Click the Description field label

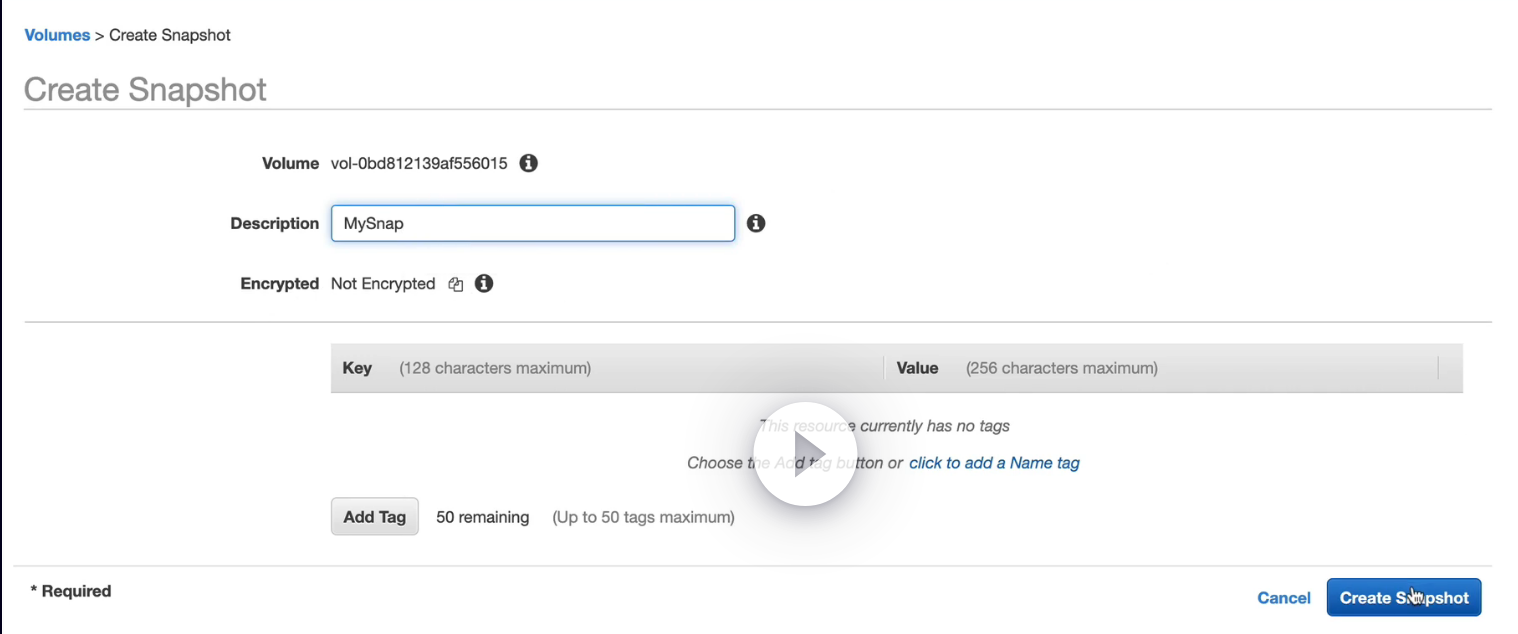pyautogui.click(x=274, y=224)
